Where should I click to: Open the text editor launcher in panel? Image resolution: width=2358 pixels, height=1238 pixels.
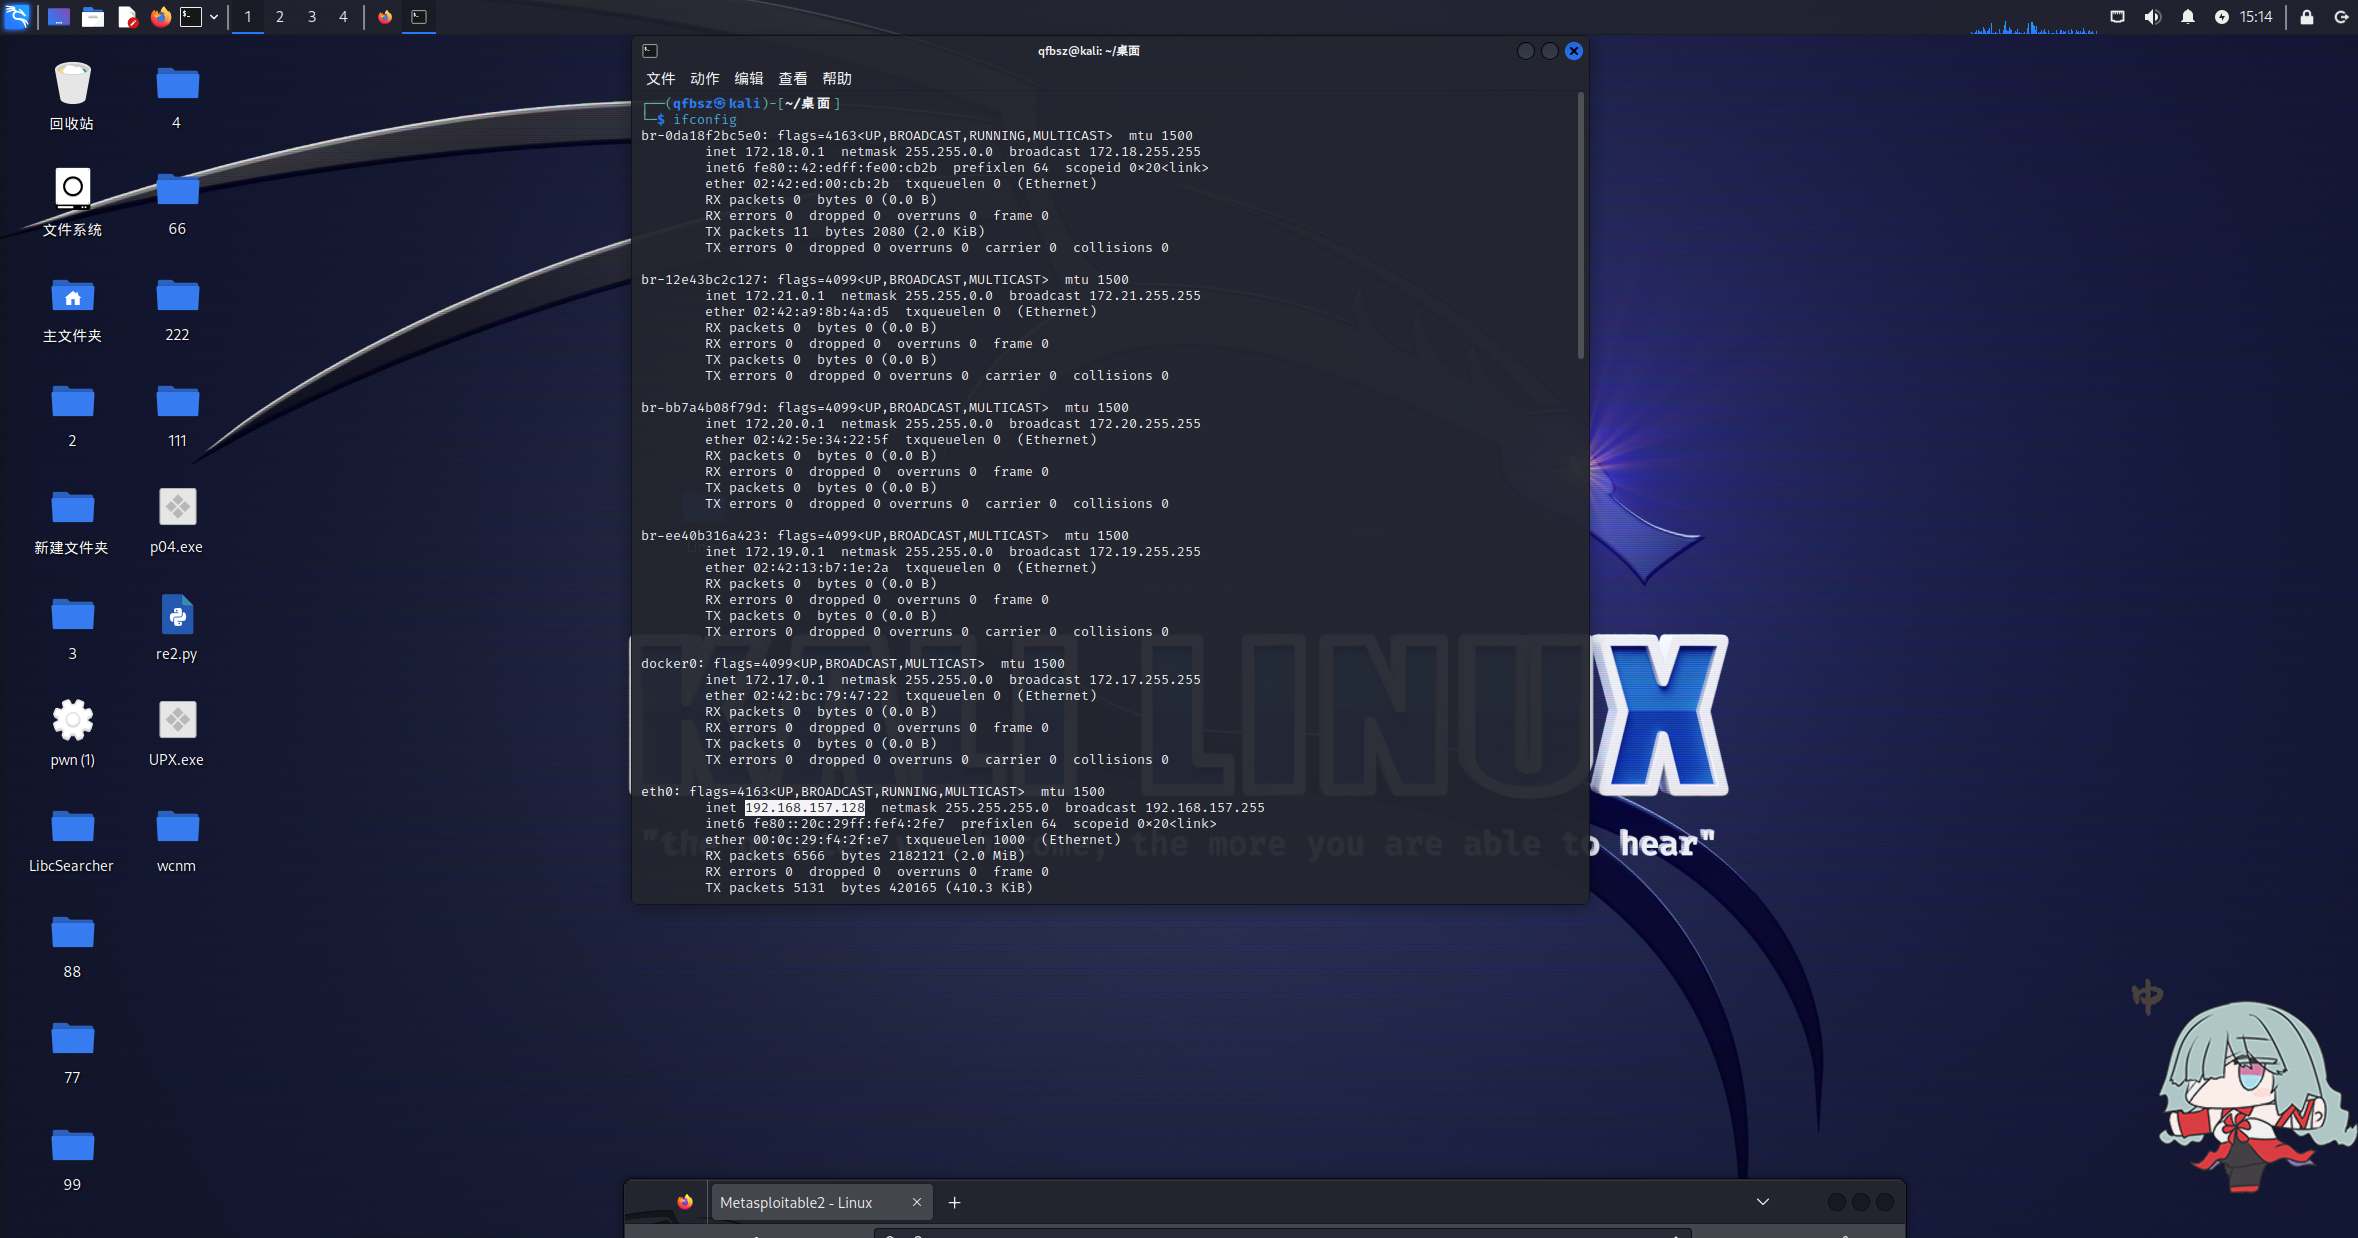click(x=127, y=17)
